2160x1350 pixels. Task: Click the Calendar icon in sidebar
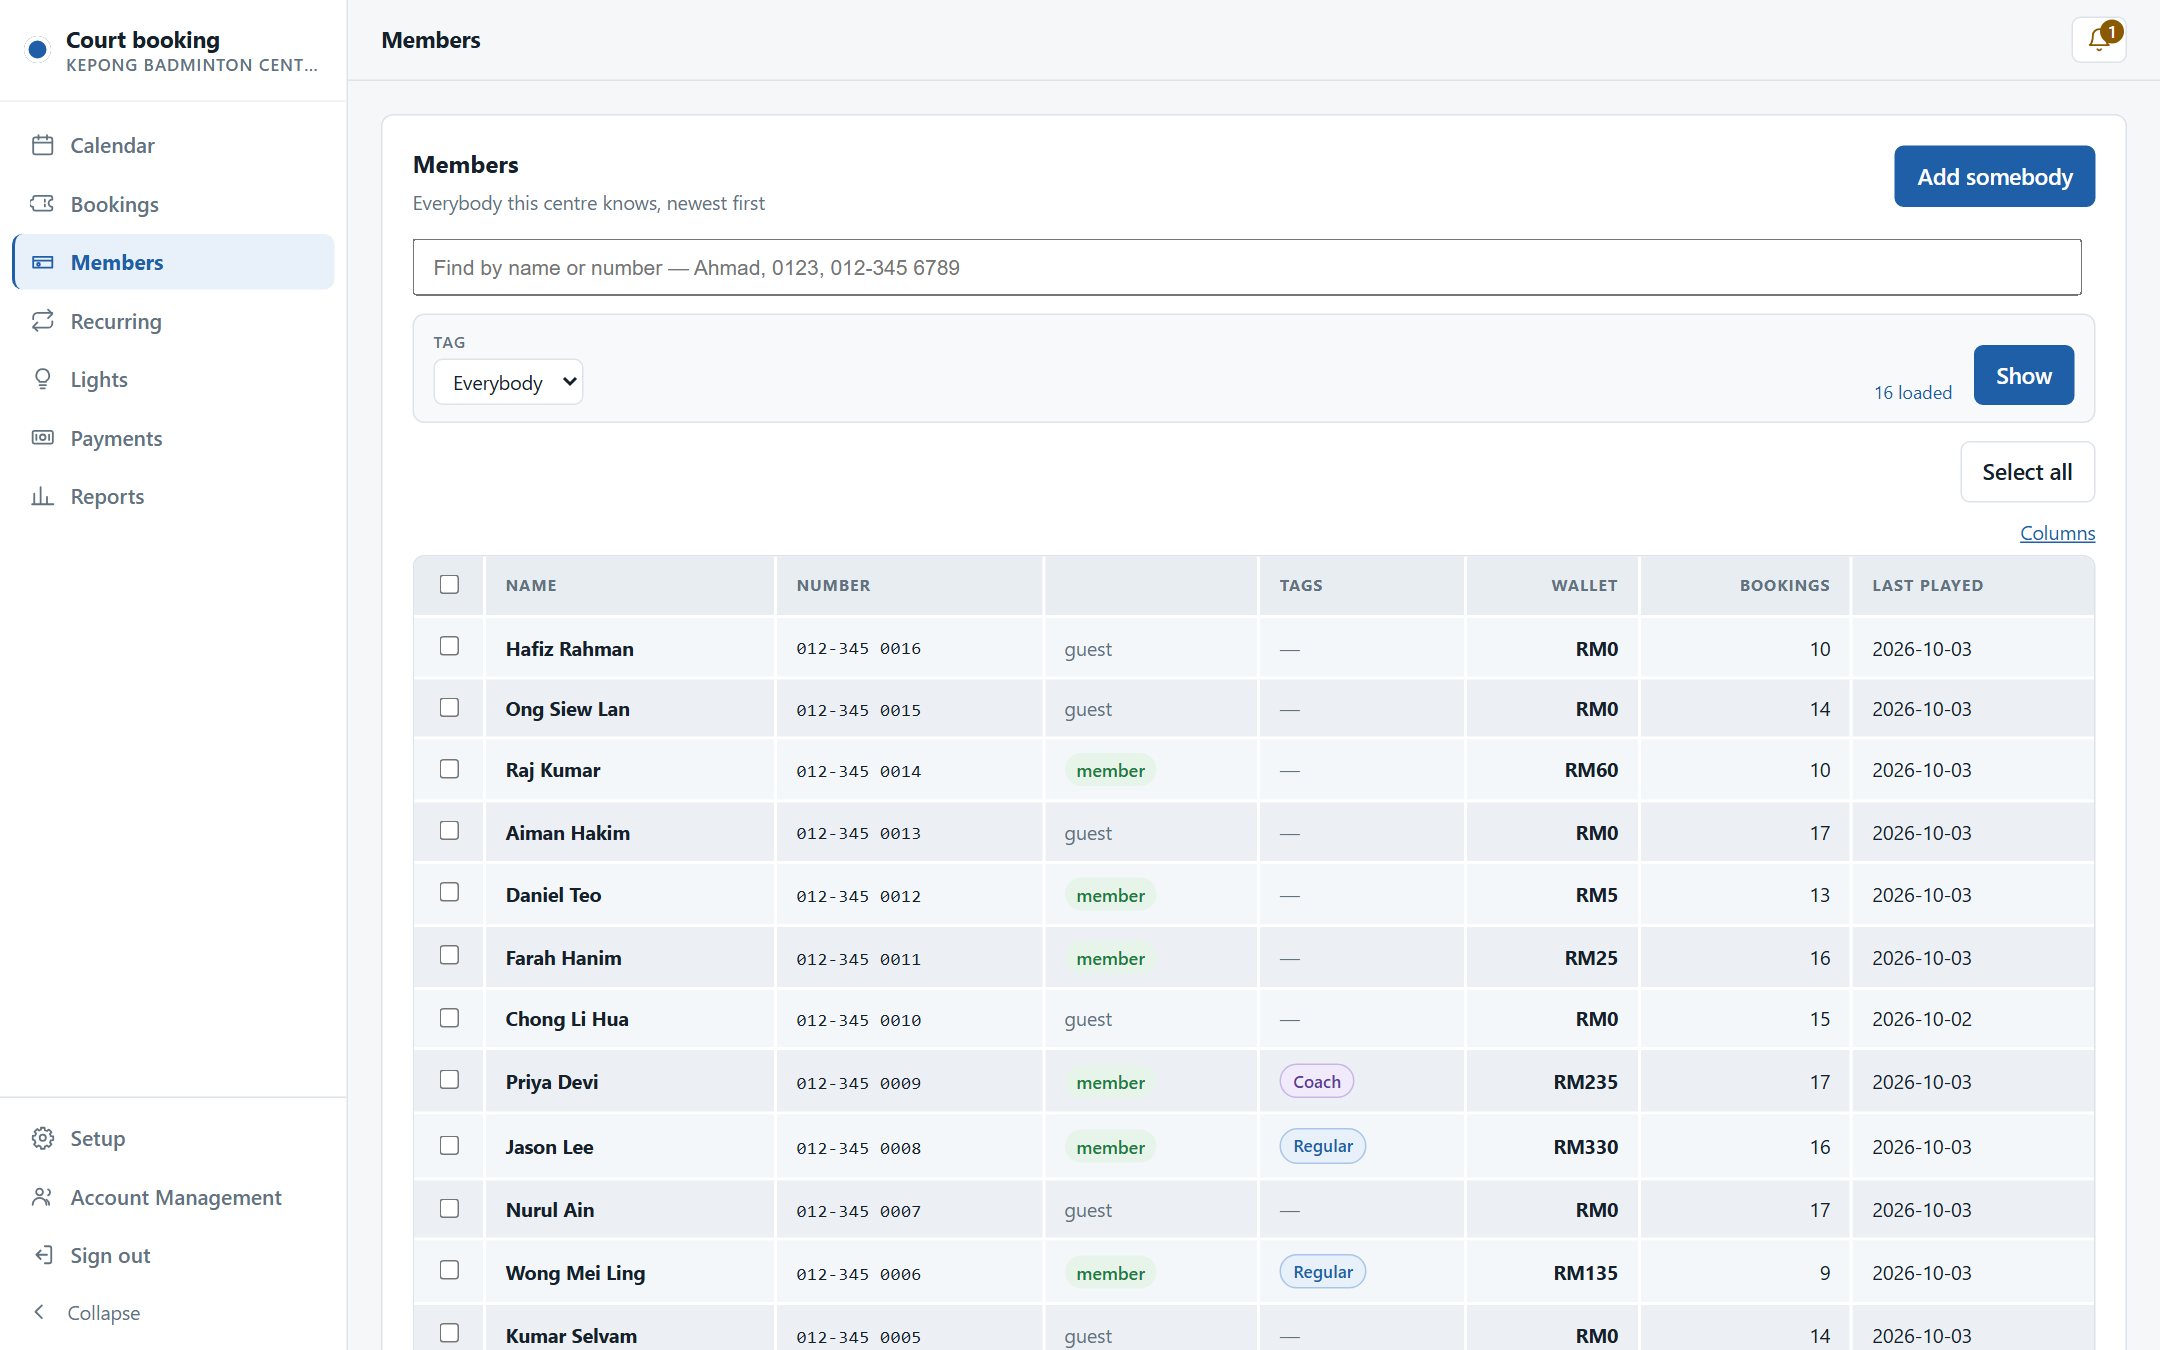[x=42, y=145]
